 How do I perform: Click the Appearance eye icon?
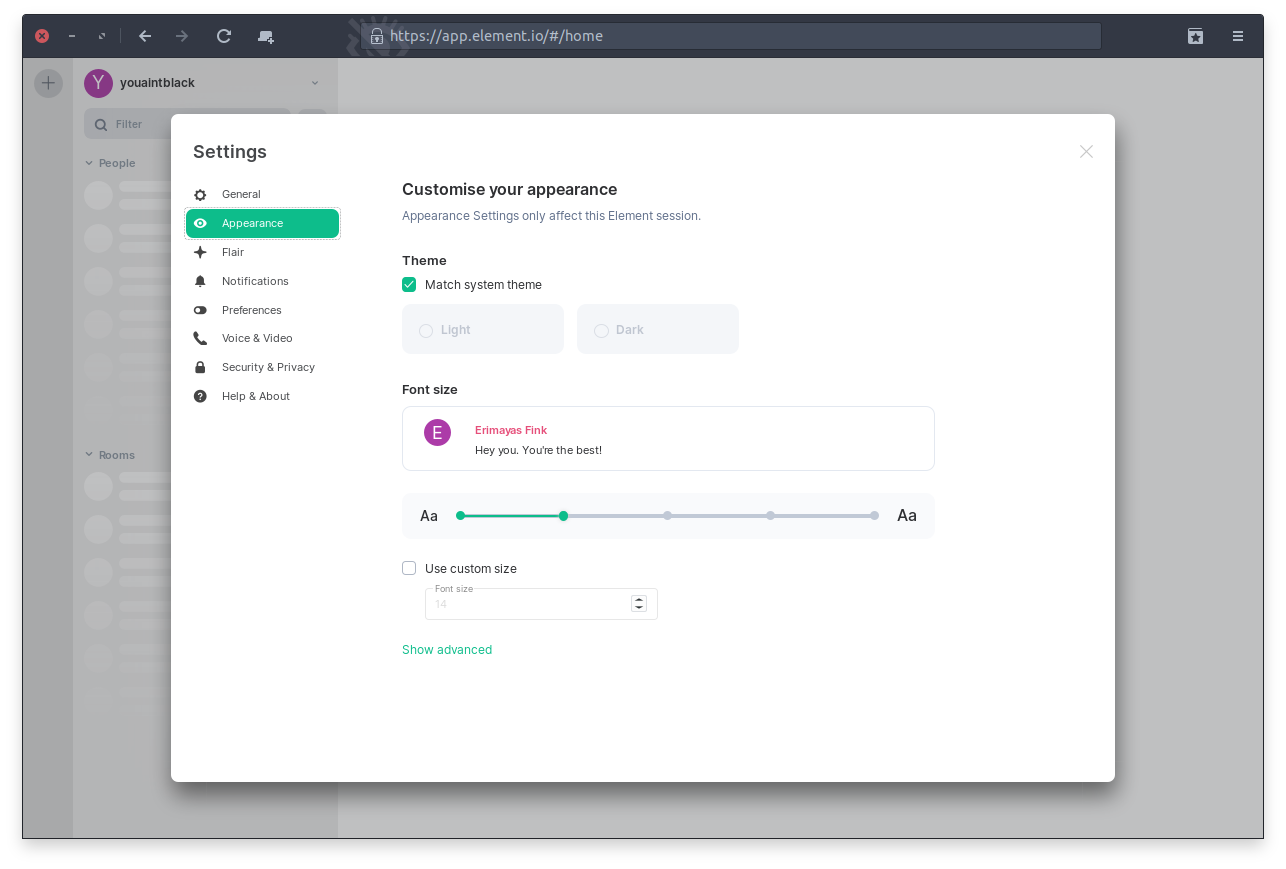click(200, 223)
